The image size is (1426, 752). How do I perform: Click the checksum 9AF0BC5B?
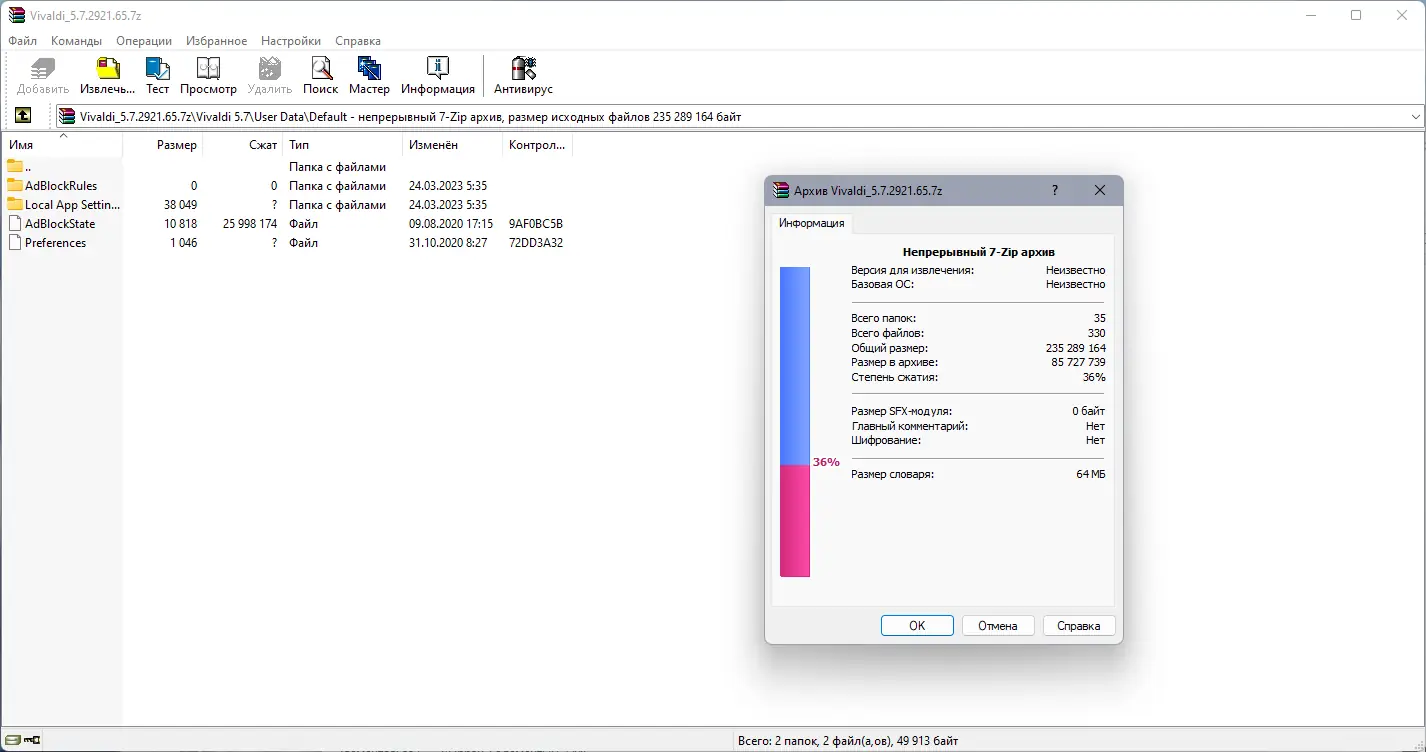point(536,223)
